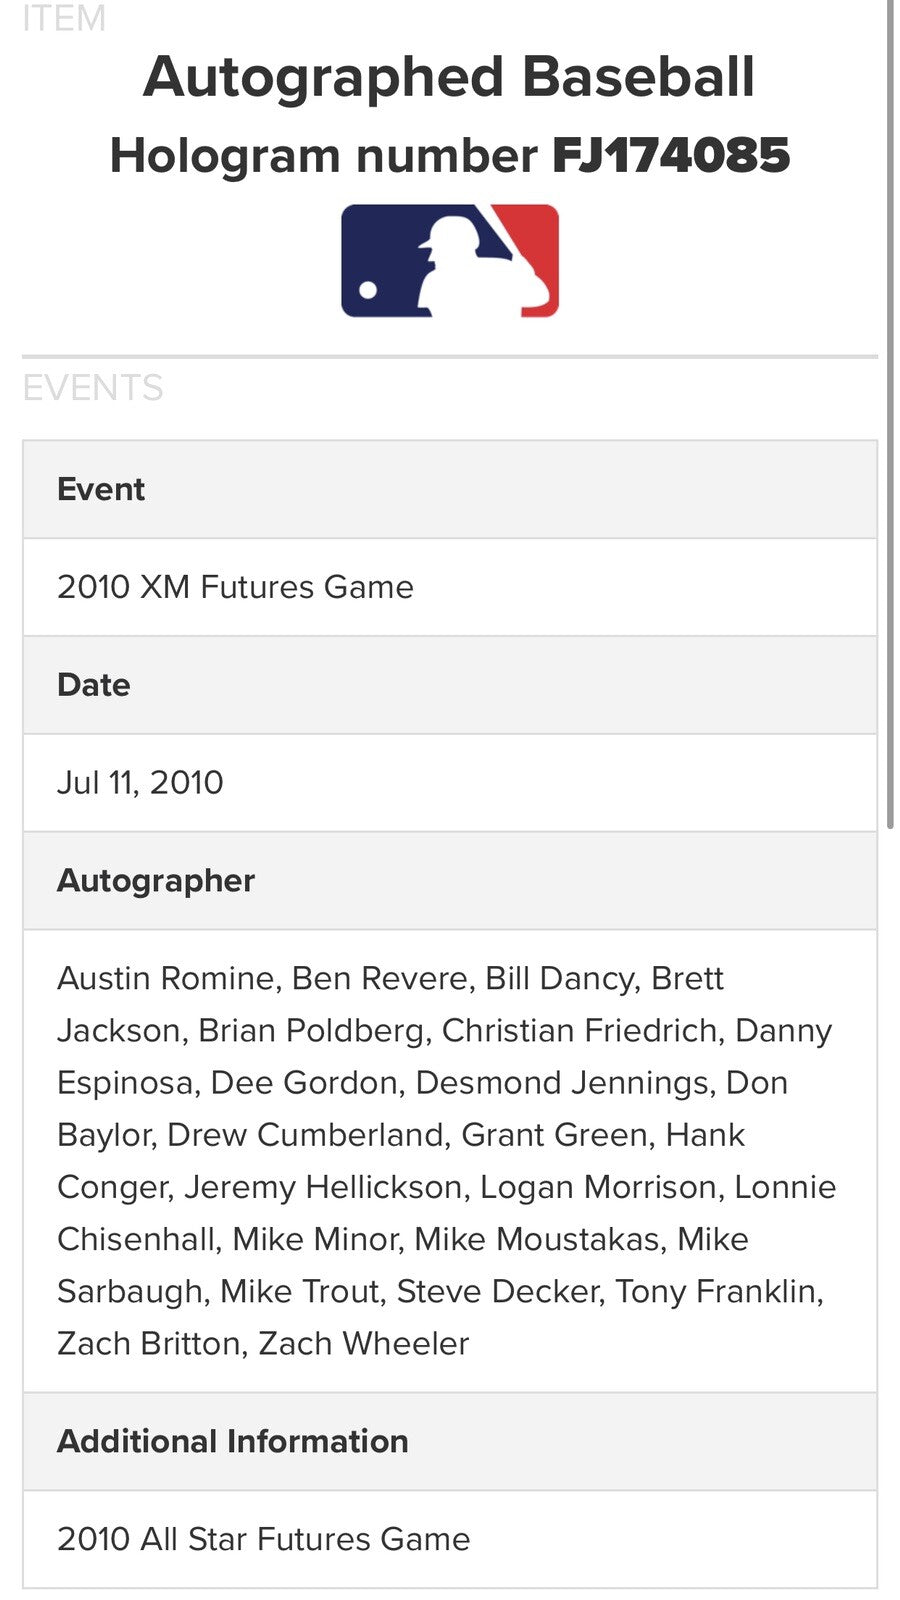Select the 2010 All Star Futures Game text
The height and width of the screenshot is (1600, 900).
263,1539
